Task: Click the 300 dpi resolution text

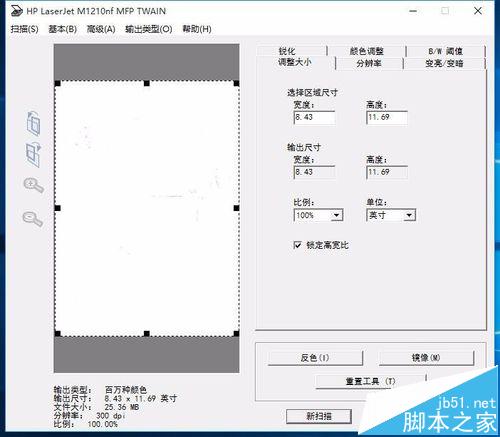Action: tap(111, 416)
